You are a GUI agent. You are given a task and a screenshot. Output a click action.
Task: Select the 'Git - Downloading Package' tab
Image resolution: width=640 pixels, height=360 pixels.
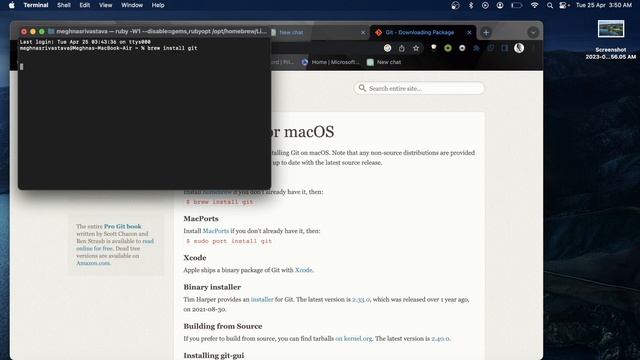point(420,32)
